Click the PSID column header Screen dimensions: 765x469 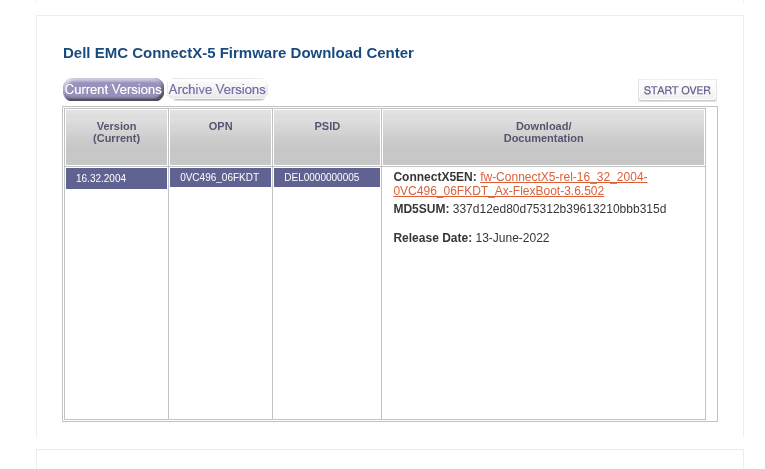tap(327, 127)
